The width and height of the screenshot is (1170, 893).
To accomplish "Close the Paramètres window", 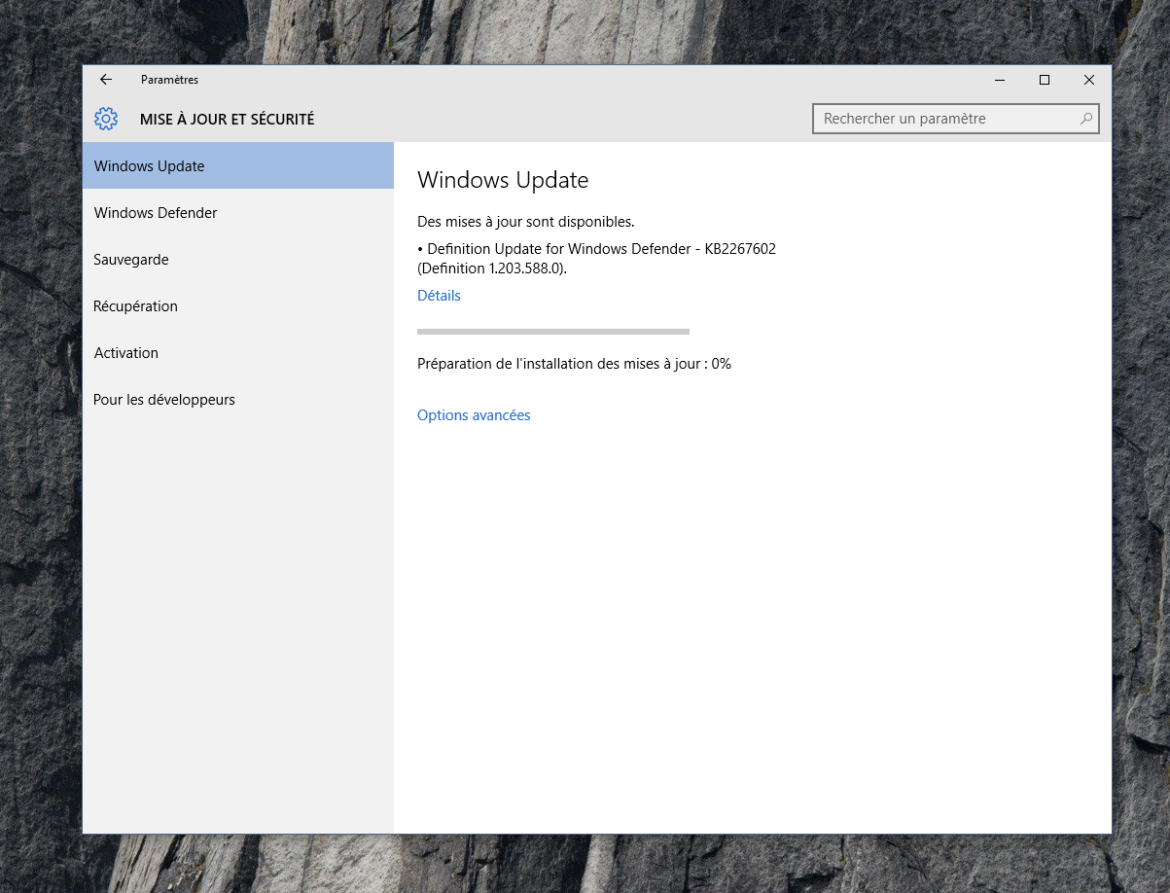I will click(1089, 80).
